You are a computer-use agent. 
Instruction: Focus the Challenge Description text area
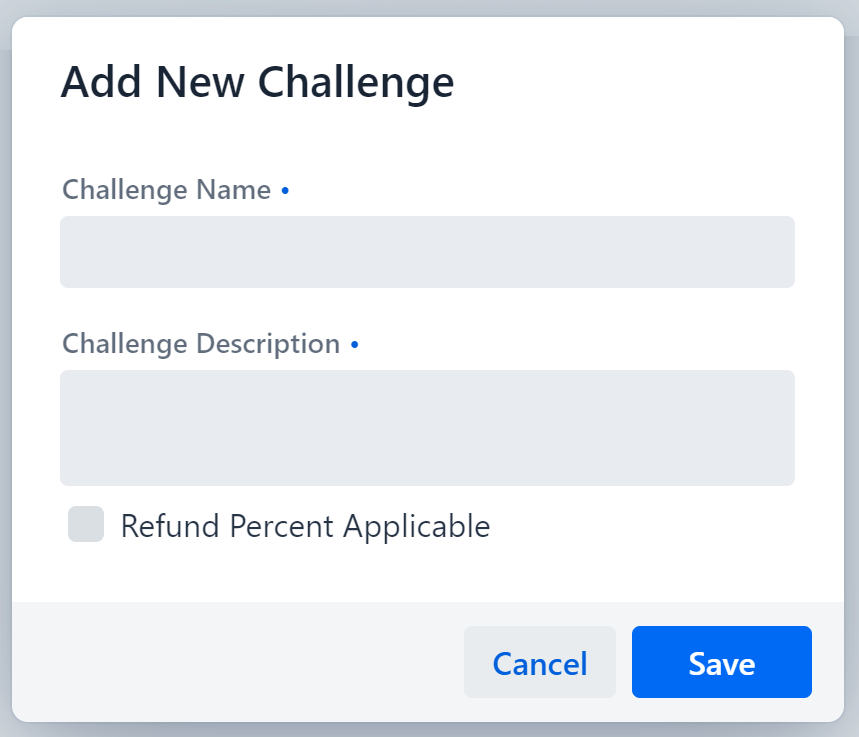click(x=427, y=428)
